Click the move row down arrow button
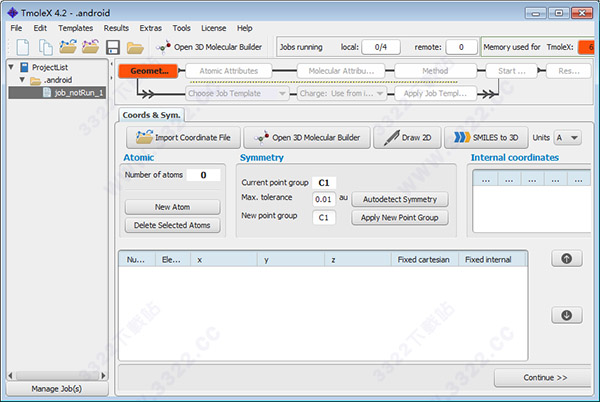 click(566, 315)
